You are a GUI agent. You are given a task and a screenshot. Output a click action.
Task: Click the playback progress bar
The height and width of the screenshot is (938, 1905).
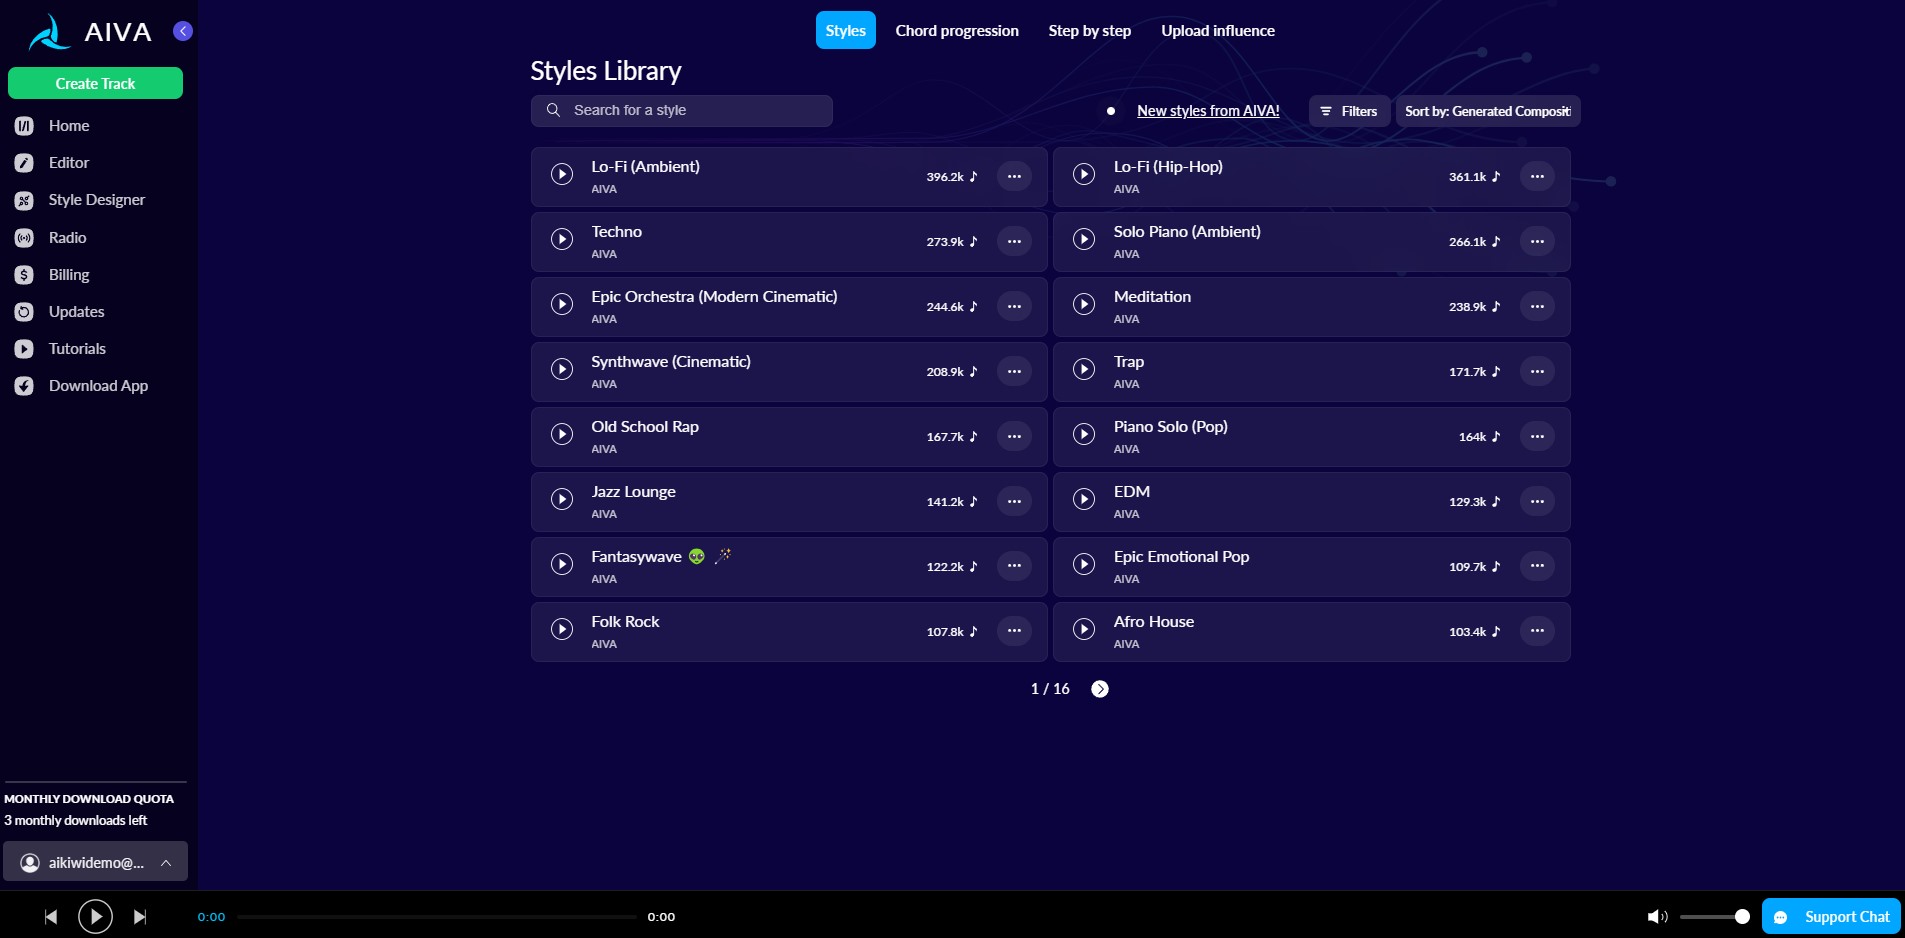pyautogui.click(x=437, y=917)
